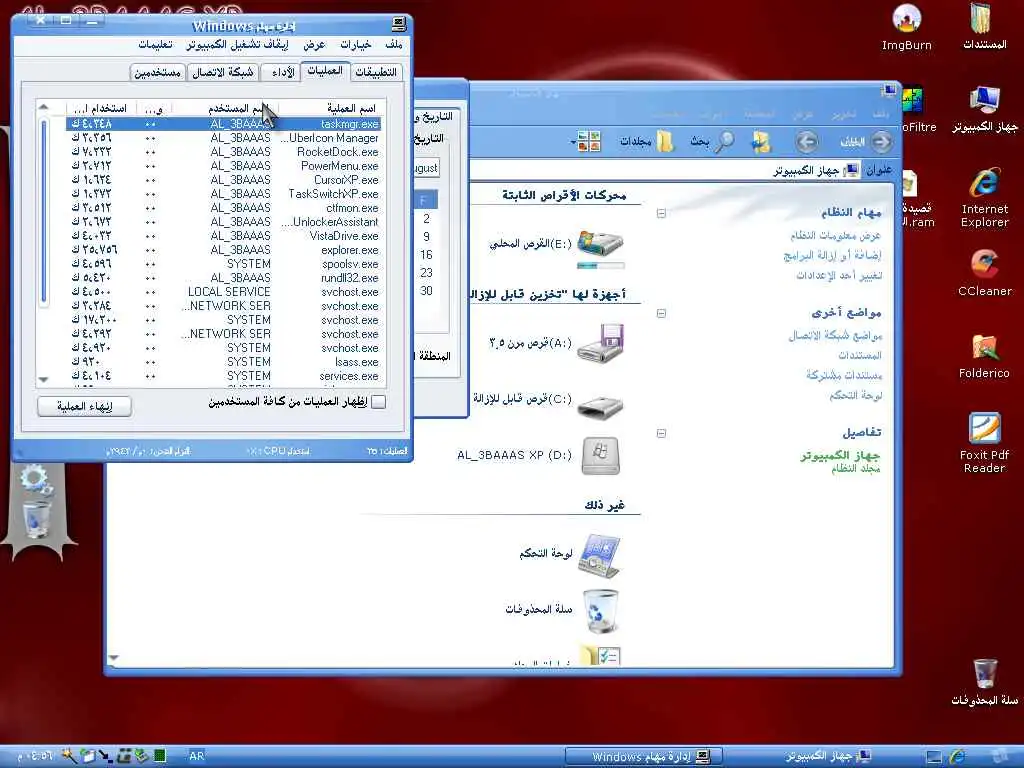
Task: Switch to the الأداء tab
Action: [283, 72]
